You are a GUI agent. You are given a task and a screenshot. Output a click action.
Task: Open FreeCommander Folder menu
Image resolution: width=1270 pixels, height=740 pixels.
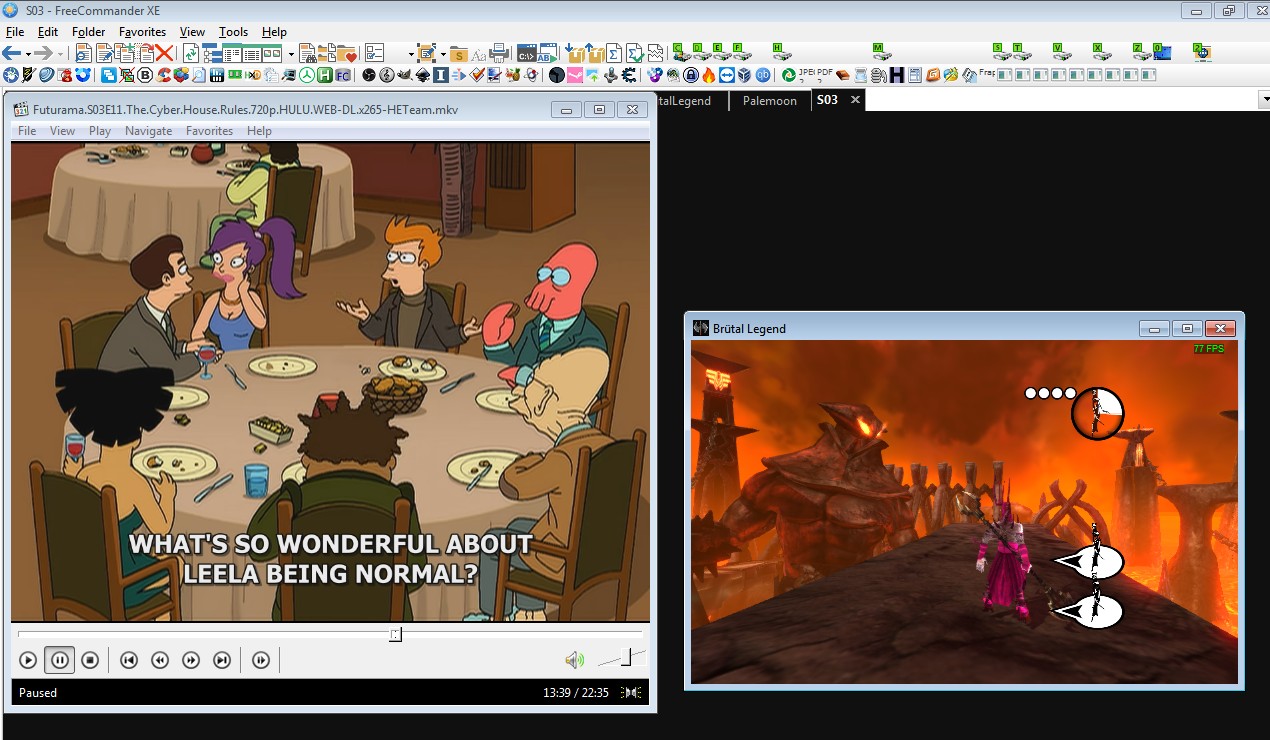89,32
